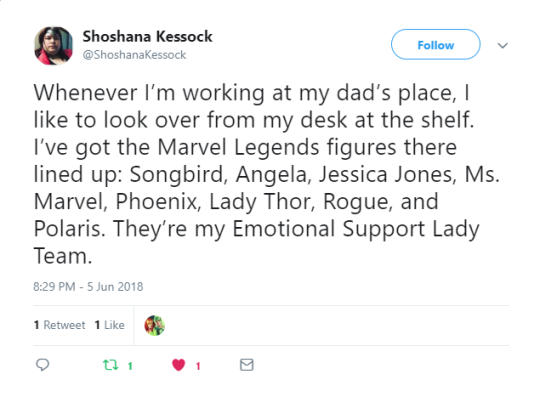
Task: Click the tweet line starting with Whenever
Action: point(251,93)
